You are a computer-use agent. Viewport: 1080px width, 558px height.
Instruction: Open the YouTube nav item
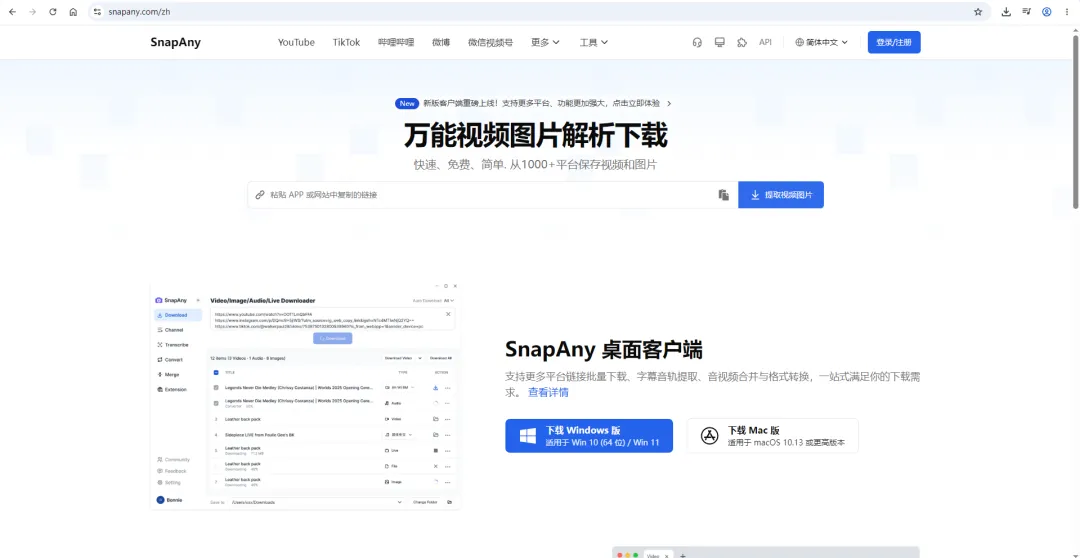coord(296,42)
